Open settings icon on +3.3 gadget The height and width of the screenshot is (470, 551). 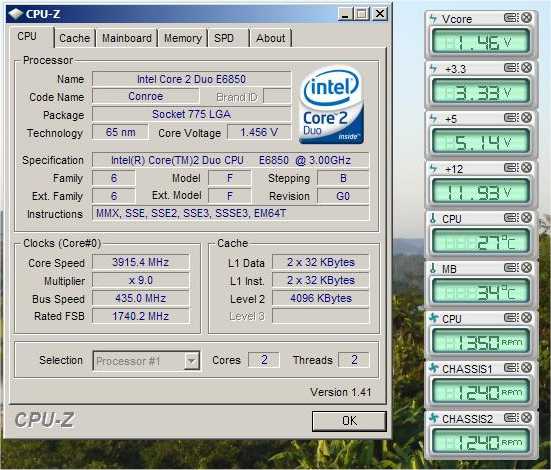click(x=511, y=67)
